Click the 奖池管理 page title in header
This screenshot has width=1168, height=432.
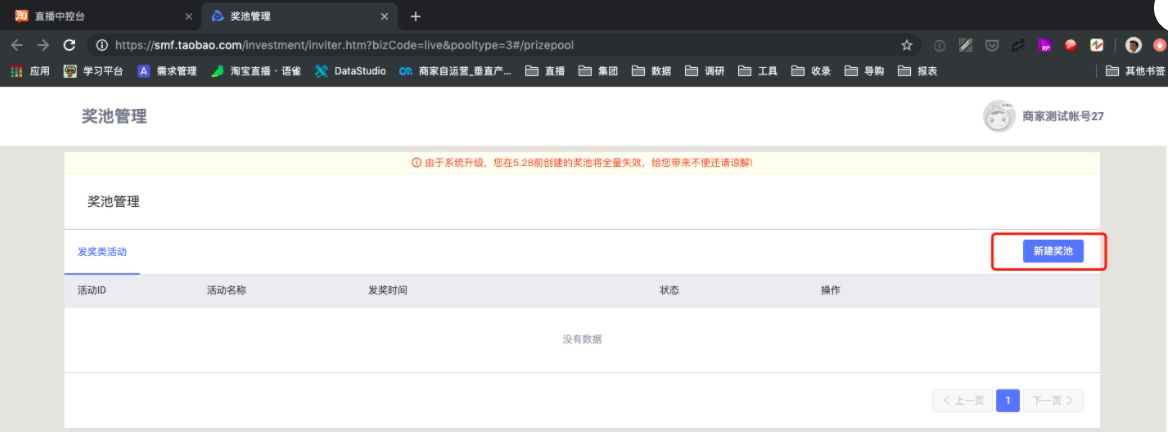[114, 116]
